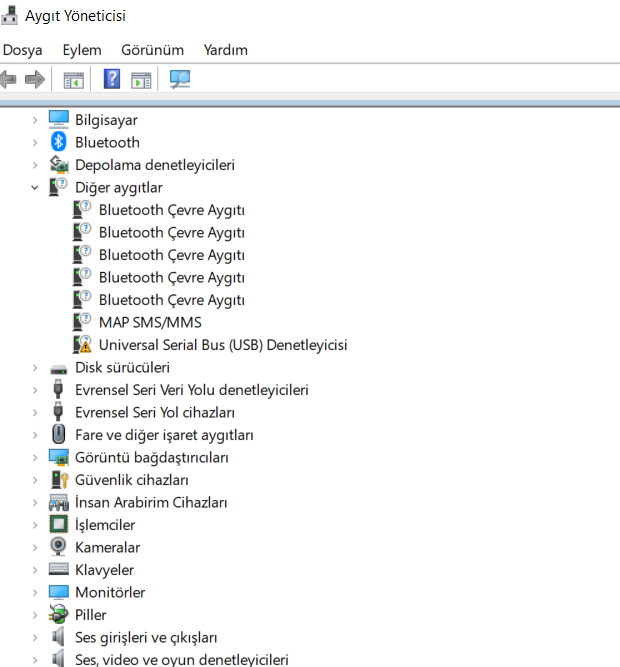This screenshot has height=667, width=620.
Task: Click the Klavyeler keyboard icon
Action: tap(59, 569)
